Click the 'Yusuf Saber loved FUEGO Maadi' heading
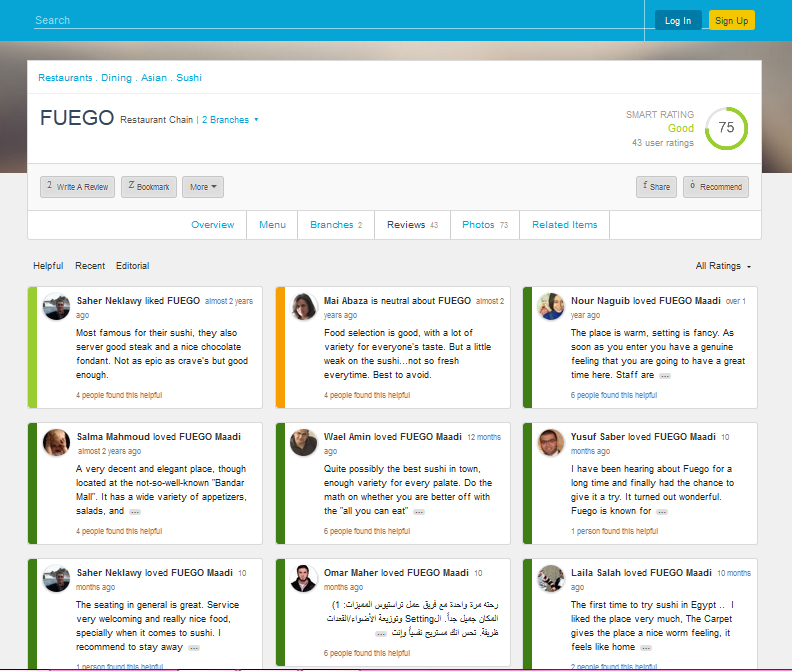The image size is (792, 671). click(x=643, y=437)
